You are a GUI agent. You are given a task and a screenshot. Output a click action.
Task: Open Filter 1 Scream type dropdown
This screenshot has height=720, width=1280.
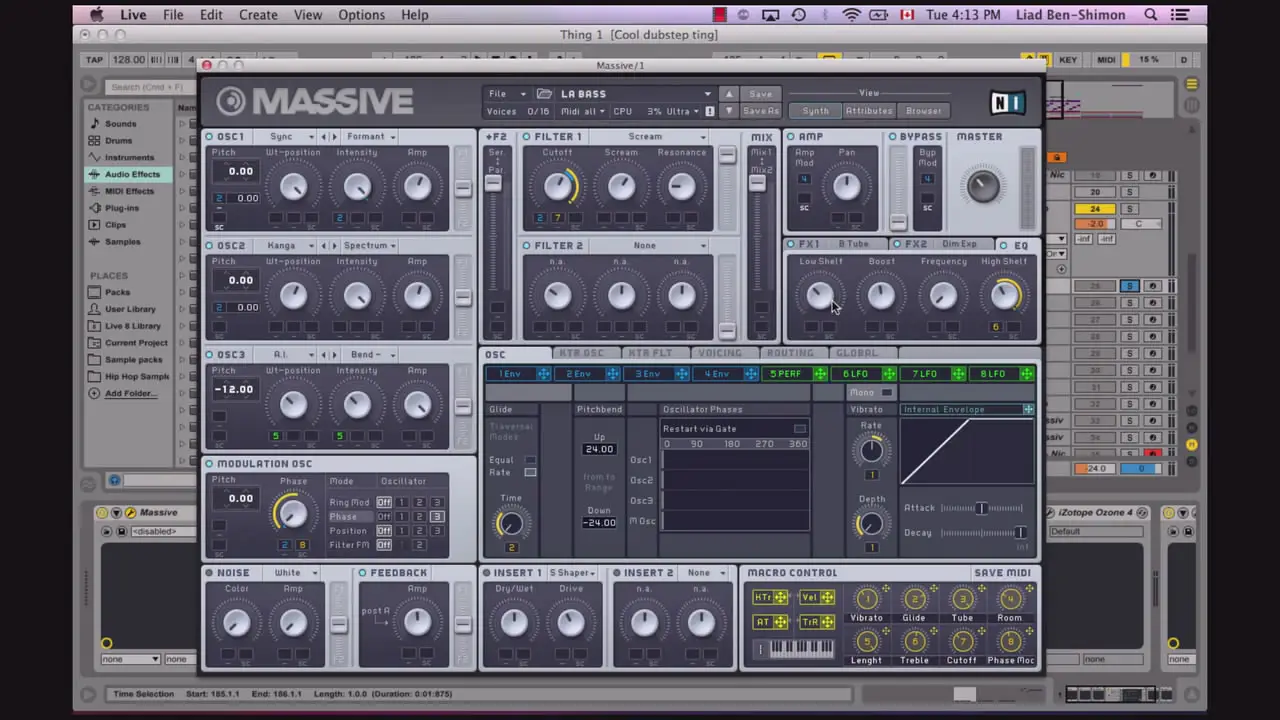point(651,137)
